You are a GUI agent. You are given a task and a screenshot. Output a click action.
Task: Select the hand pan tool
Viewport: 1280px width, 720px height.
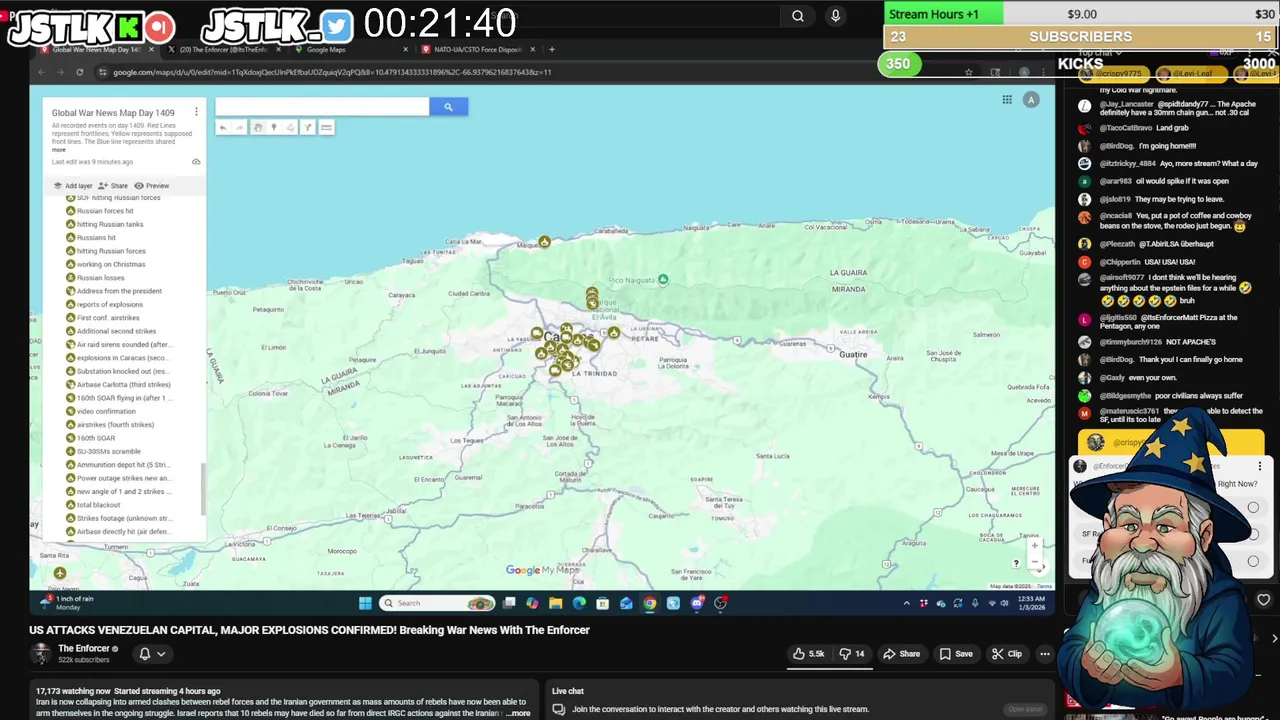(x=258, y=127)
